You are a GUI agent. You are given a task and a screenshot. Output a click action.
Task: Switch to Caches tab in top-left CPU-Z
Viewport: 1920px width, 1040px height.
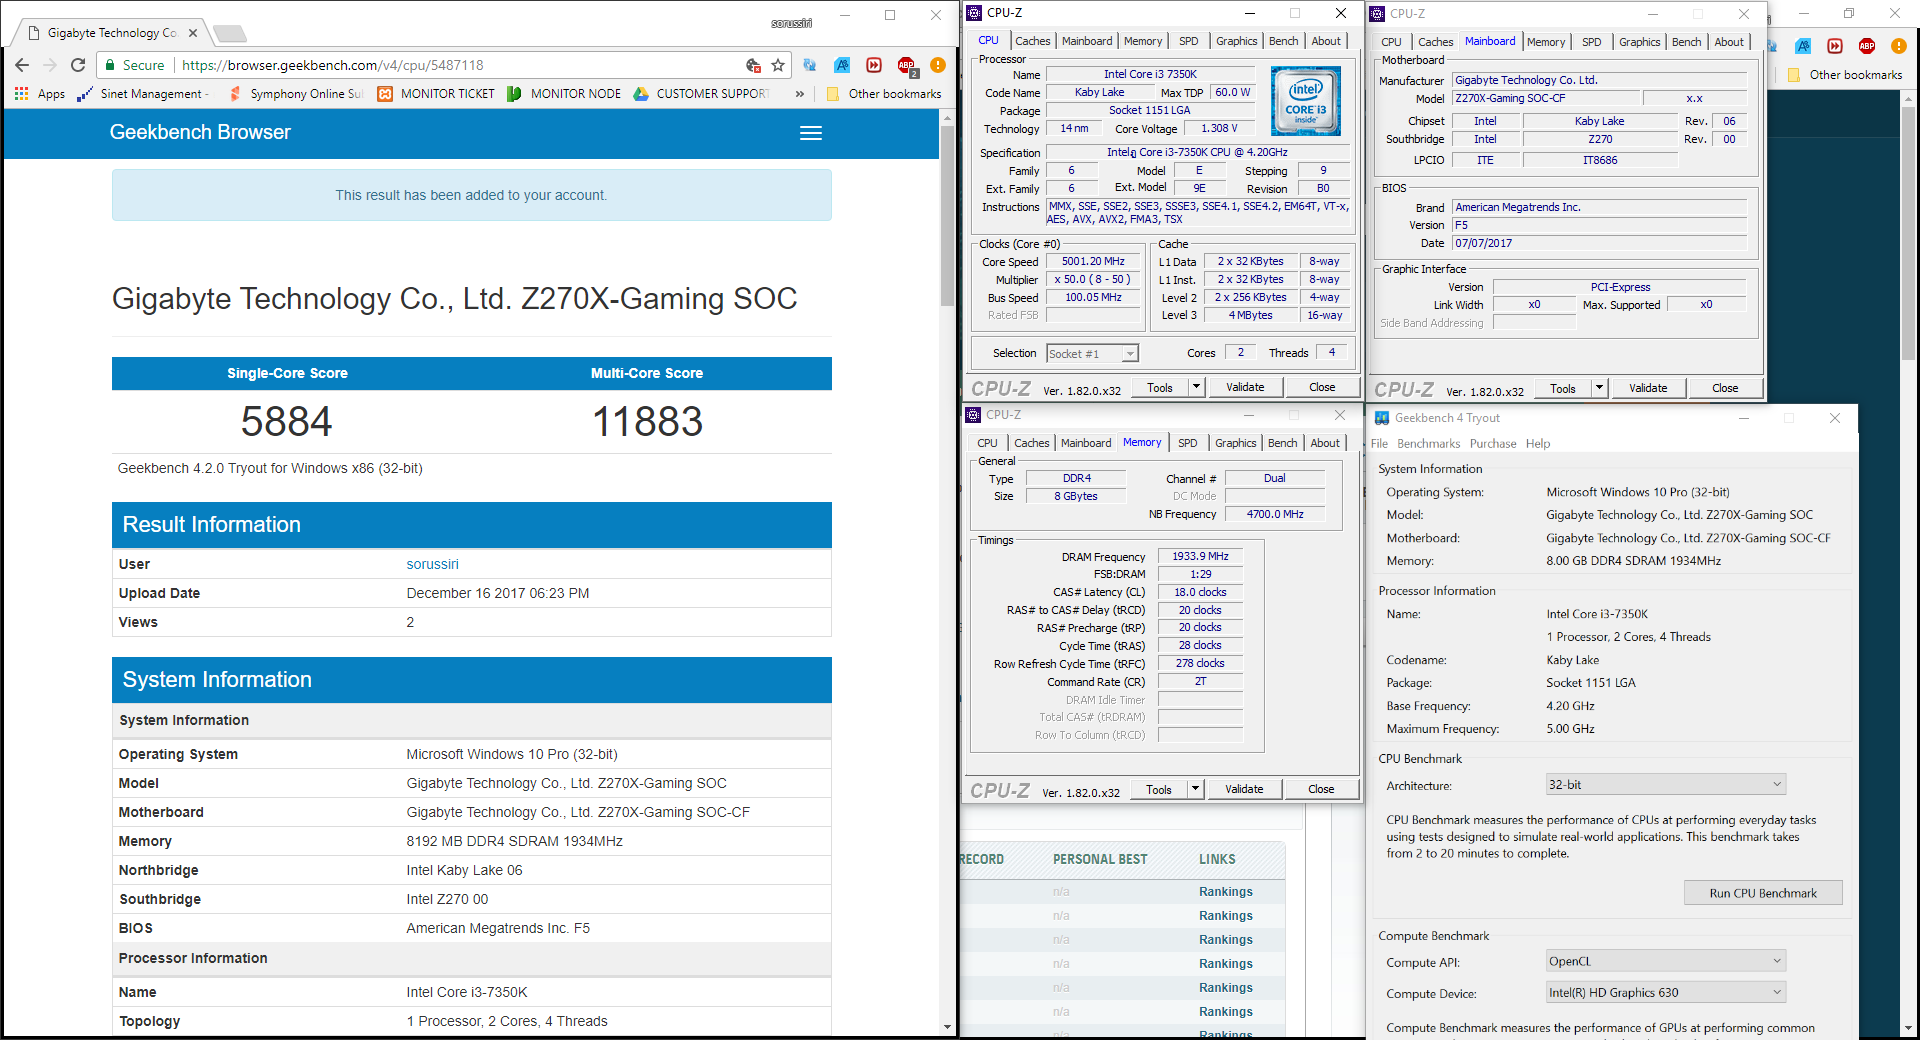(1033, 41)
